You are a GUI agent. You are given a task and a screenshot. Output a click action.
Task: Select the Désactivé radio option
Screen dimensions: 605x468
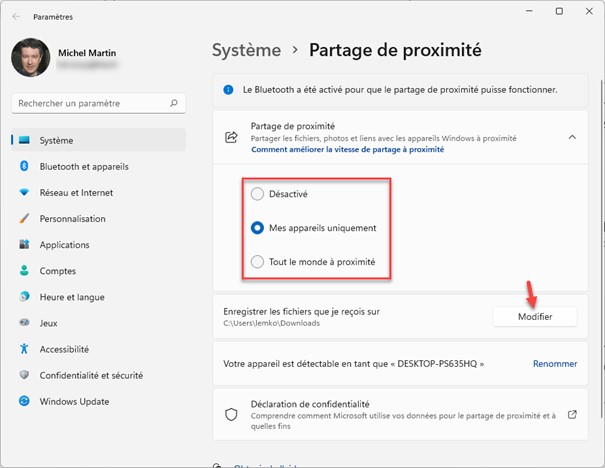(258, 194)
